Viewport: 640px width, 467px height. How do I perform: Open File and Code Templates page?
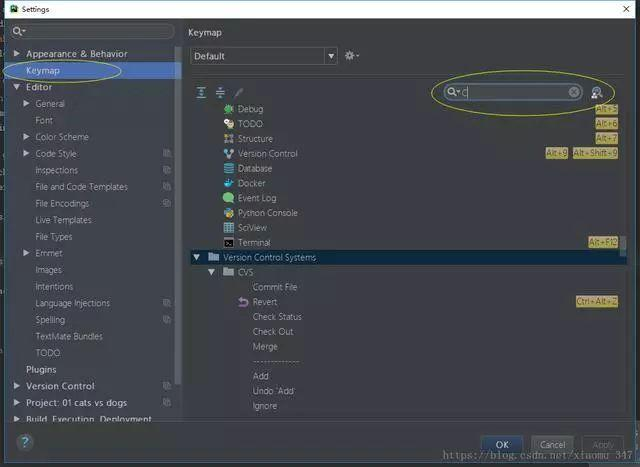(x=82, y=187)
